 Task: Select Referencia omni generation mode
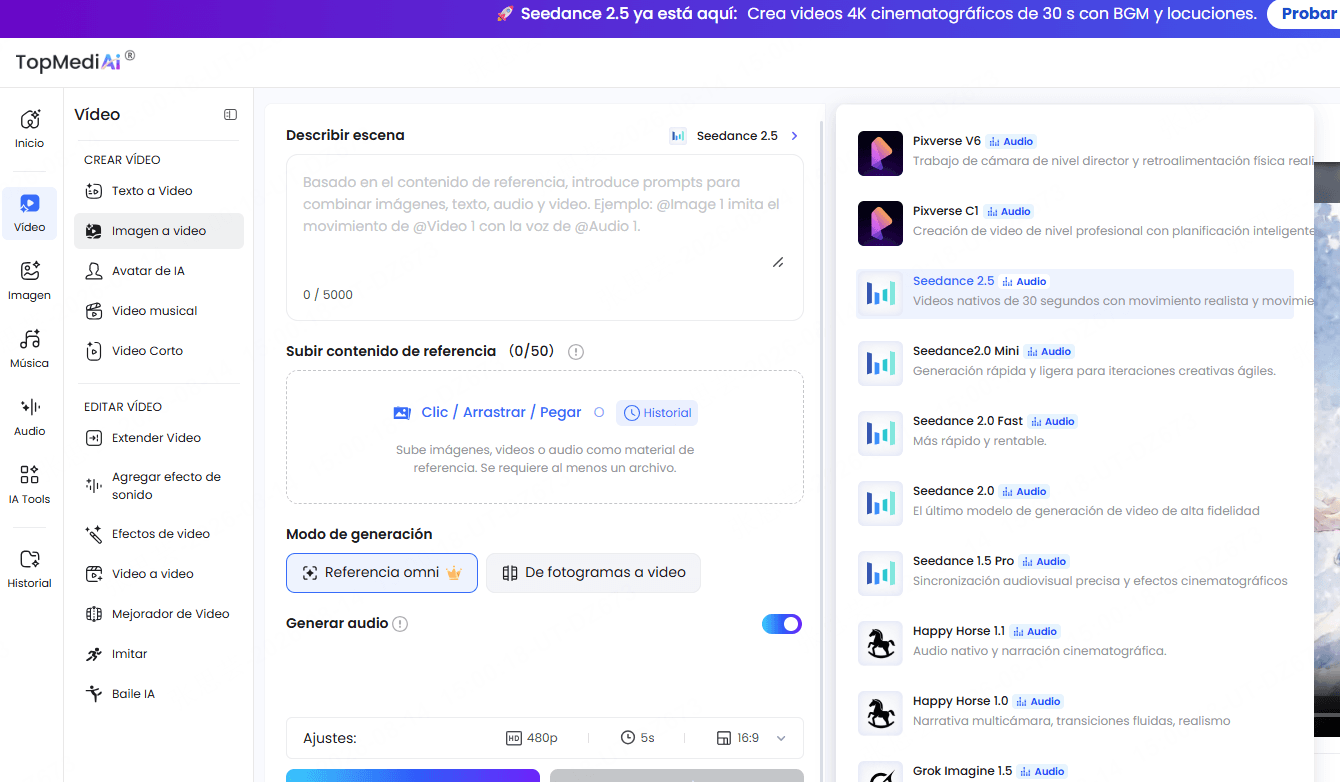click(x=382, y=573)
